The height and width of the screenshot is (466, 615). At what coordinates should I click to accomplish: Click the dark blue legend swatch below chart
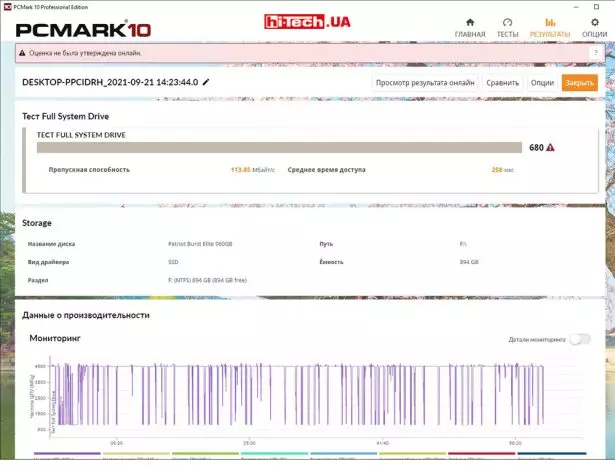click(x=551, y=453)
